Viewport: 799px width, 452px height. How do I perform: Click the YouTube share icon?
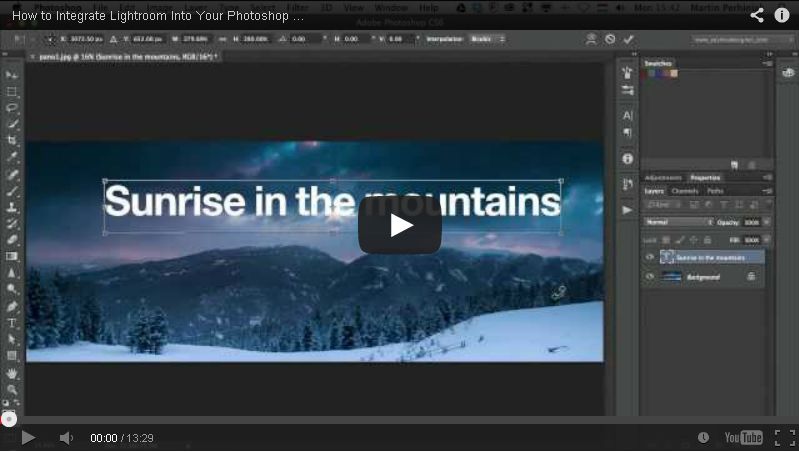click(757, 15)
